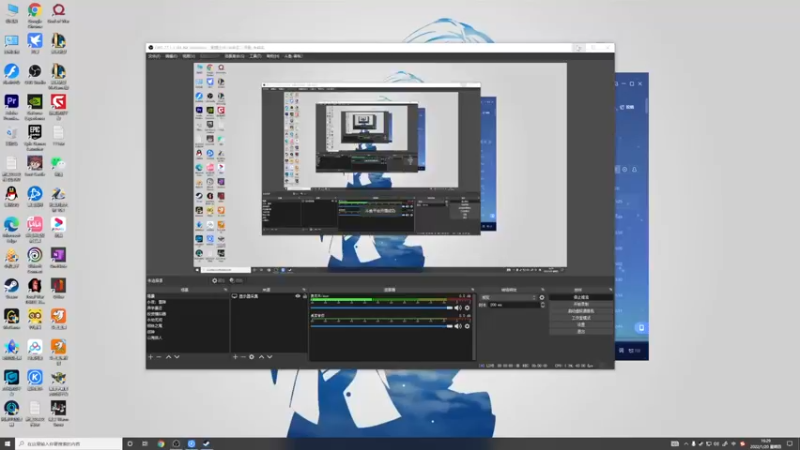Open Ubisoft Connect desktop shortcut

tap(35, 260)
